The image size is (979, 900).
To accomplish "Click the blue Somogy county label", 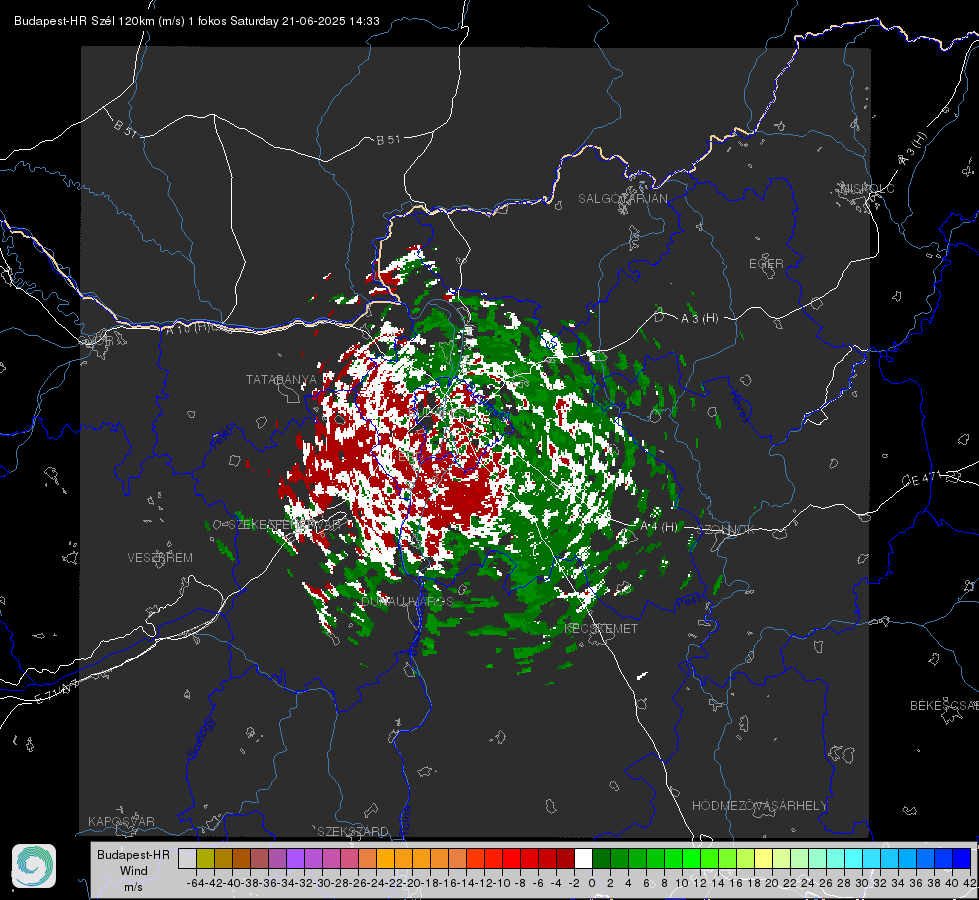I will click(x=200, y=738).
